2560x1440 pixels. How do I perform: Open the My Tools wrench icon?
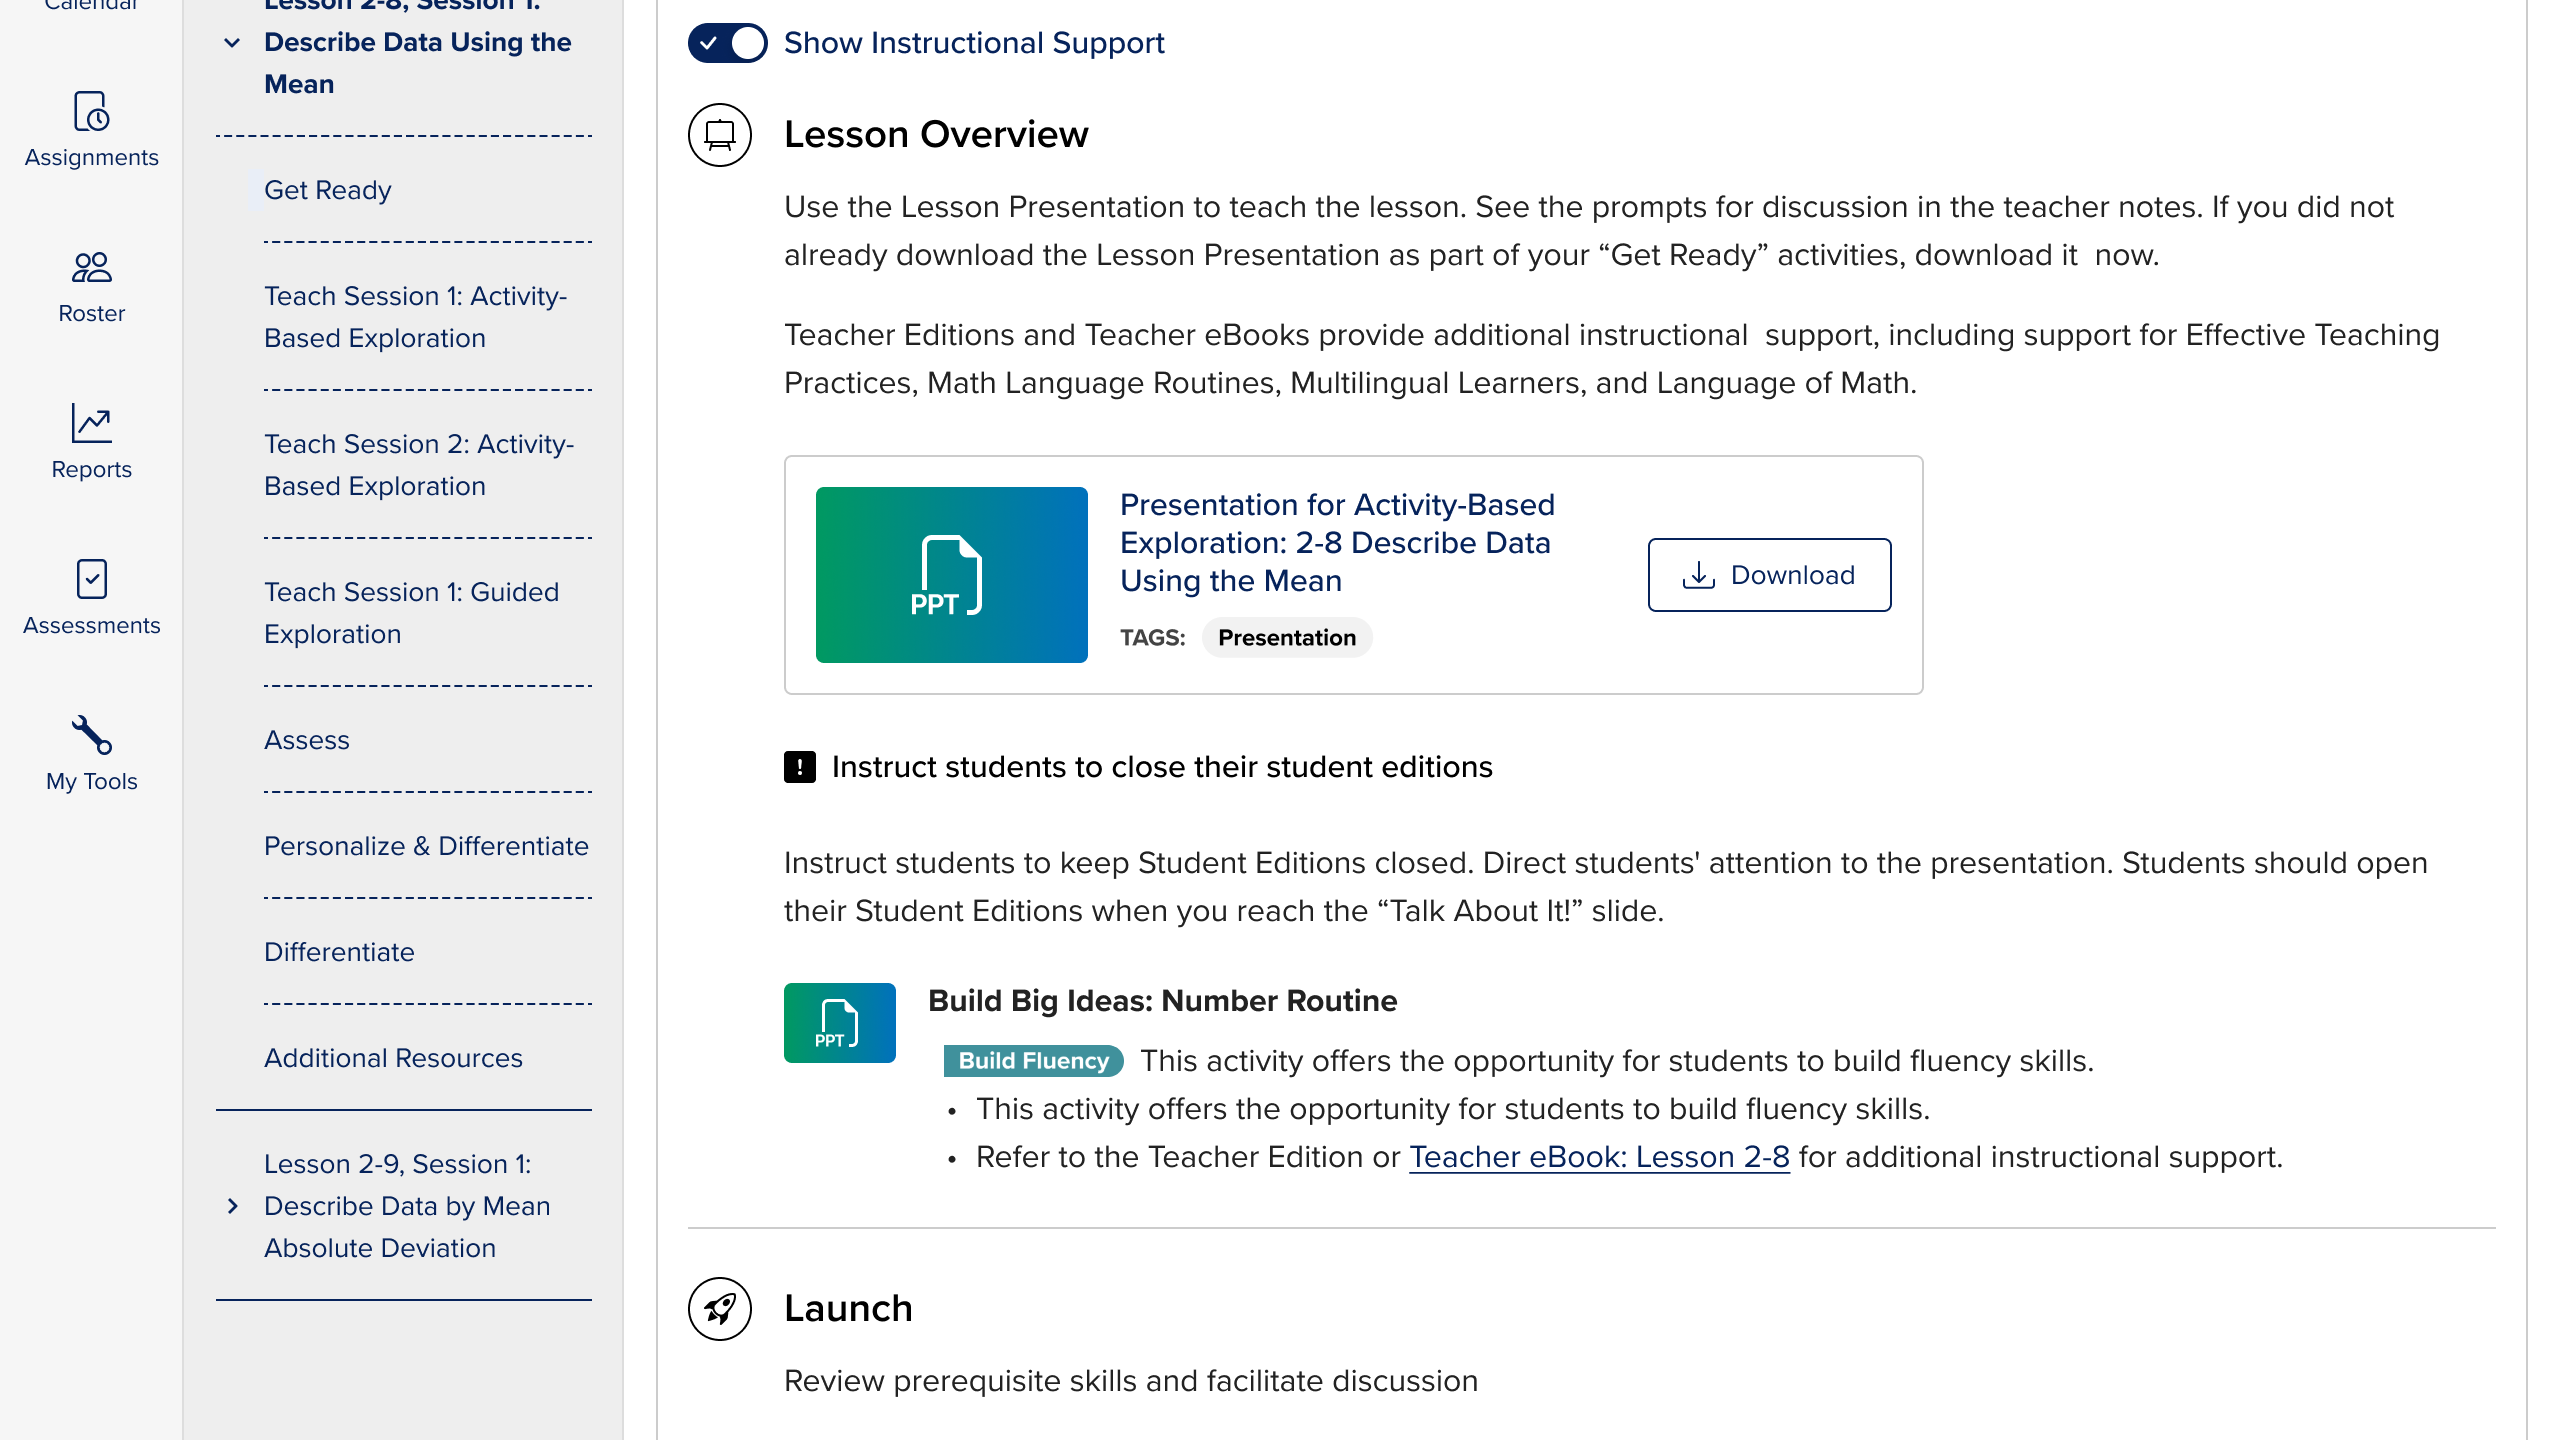pos(91,735)
